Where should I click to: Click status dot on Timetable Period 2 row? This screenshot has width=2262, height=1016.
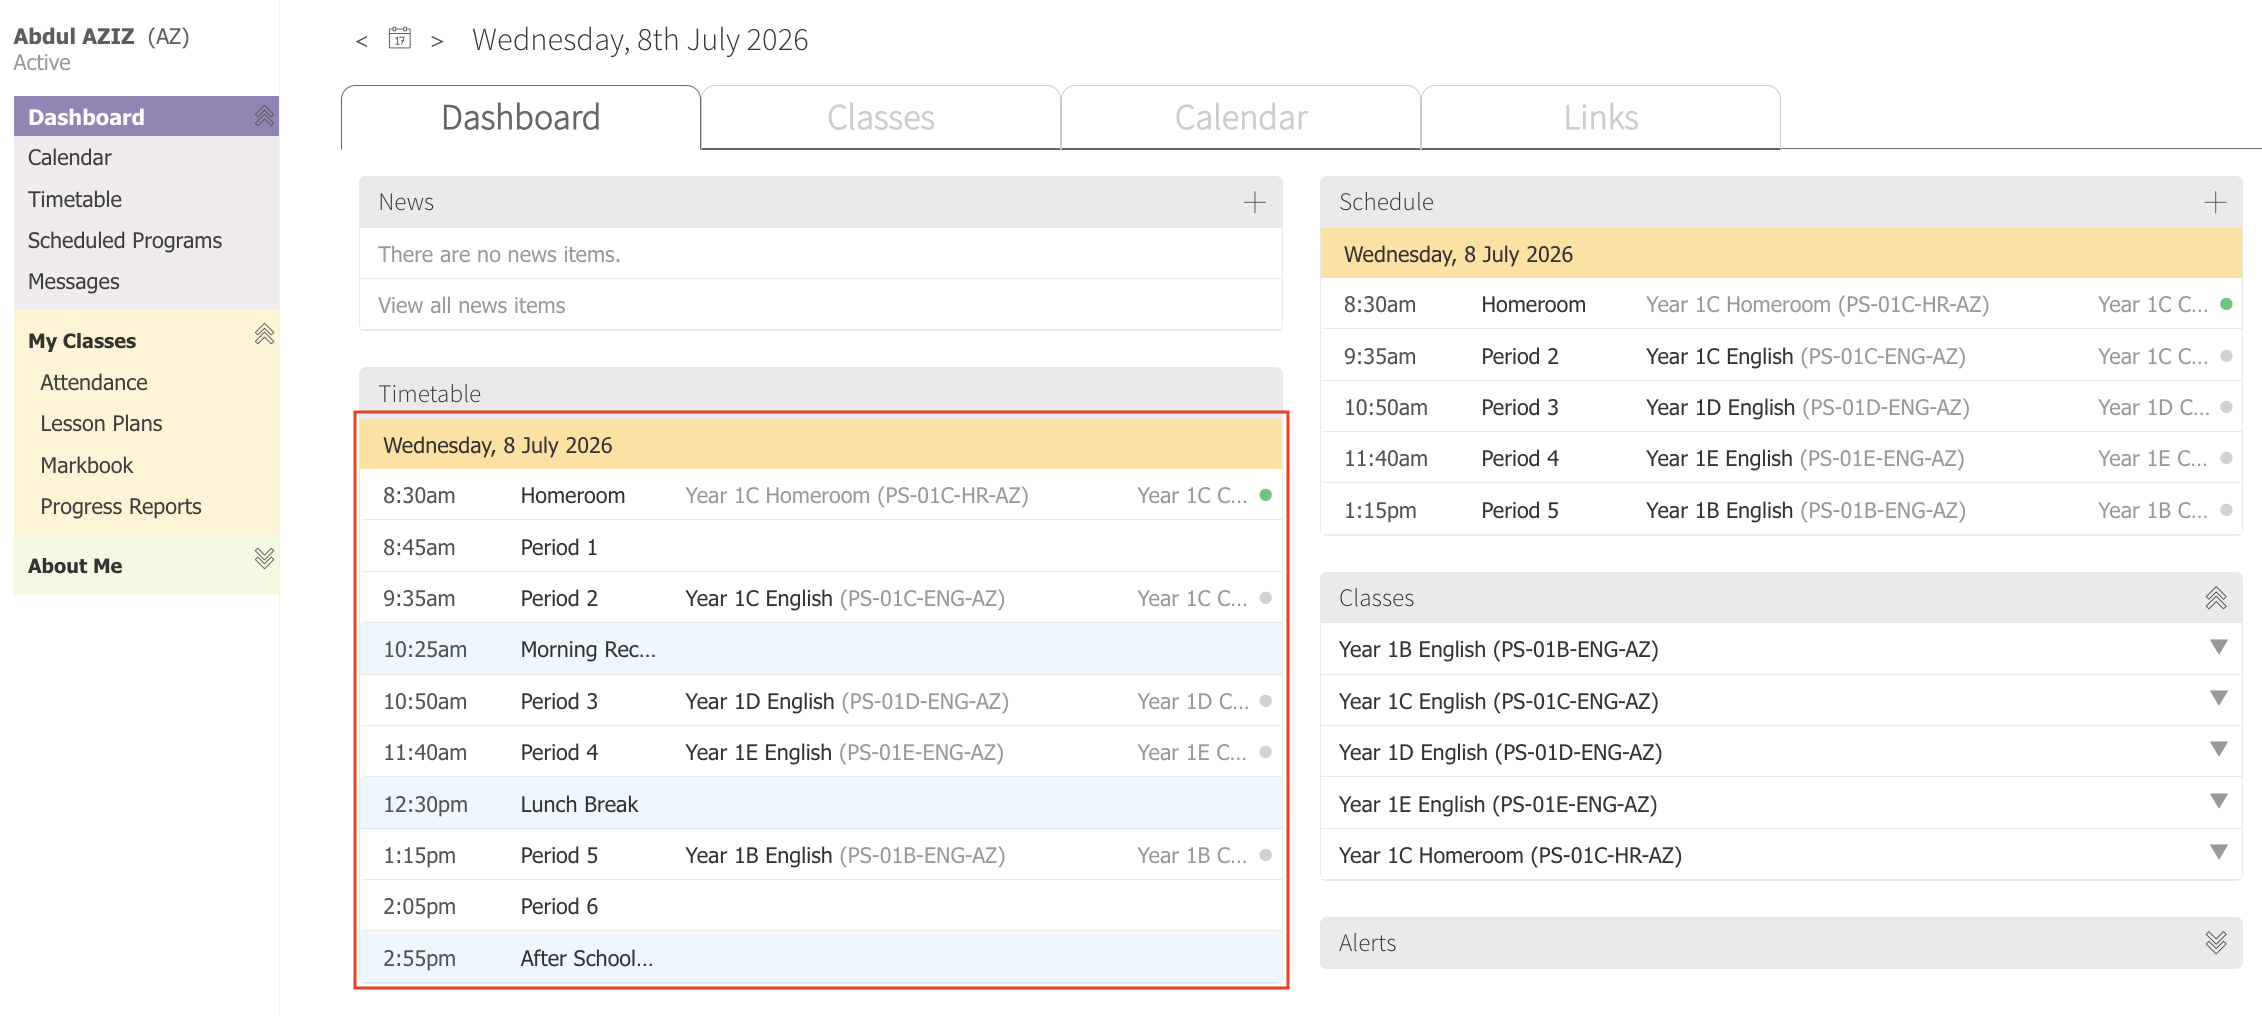(1265, 598)
